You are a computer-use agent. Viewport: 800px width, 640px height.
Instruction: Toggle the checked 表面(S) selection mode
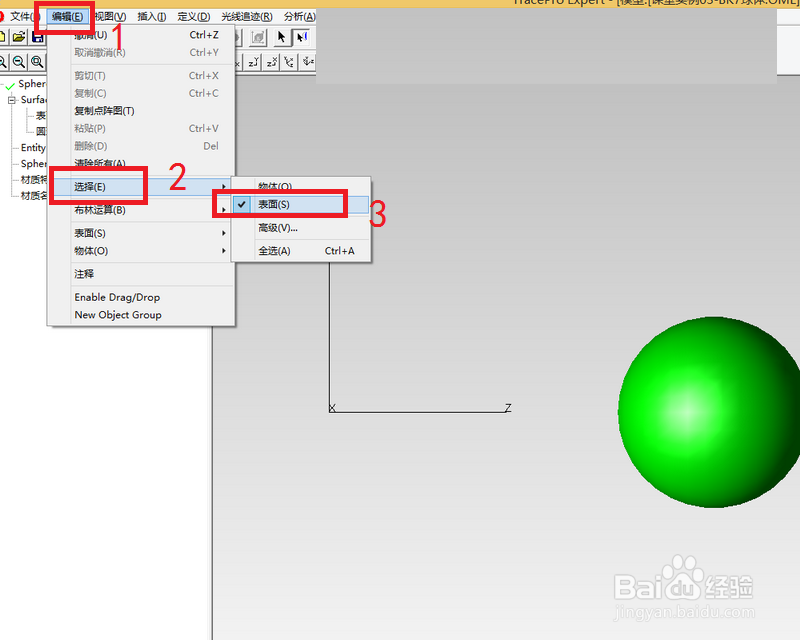[x=301, y=204]
